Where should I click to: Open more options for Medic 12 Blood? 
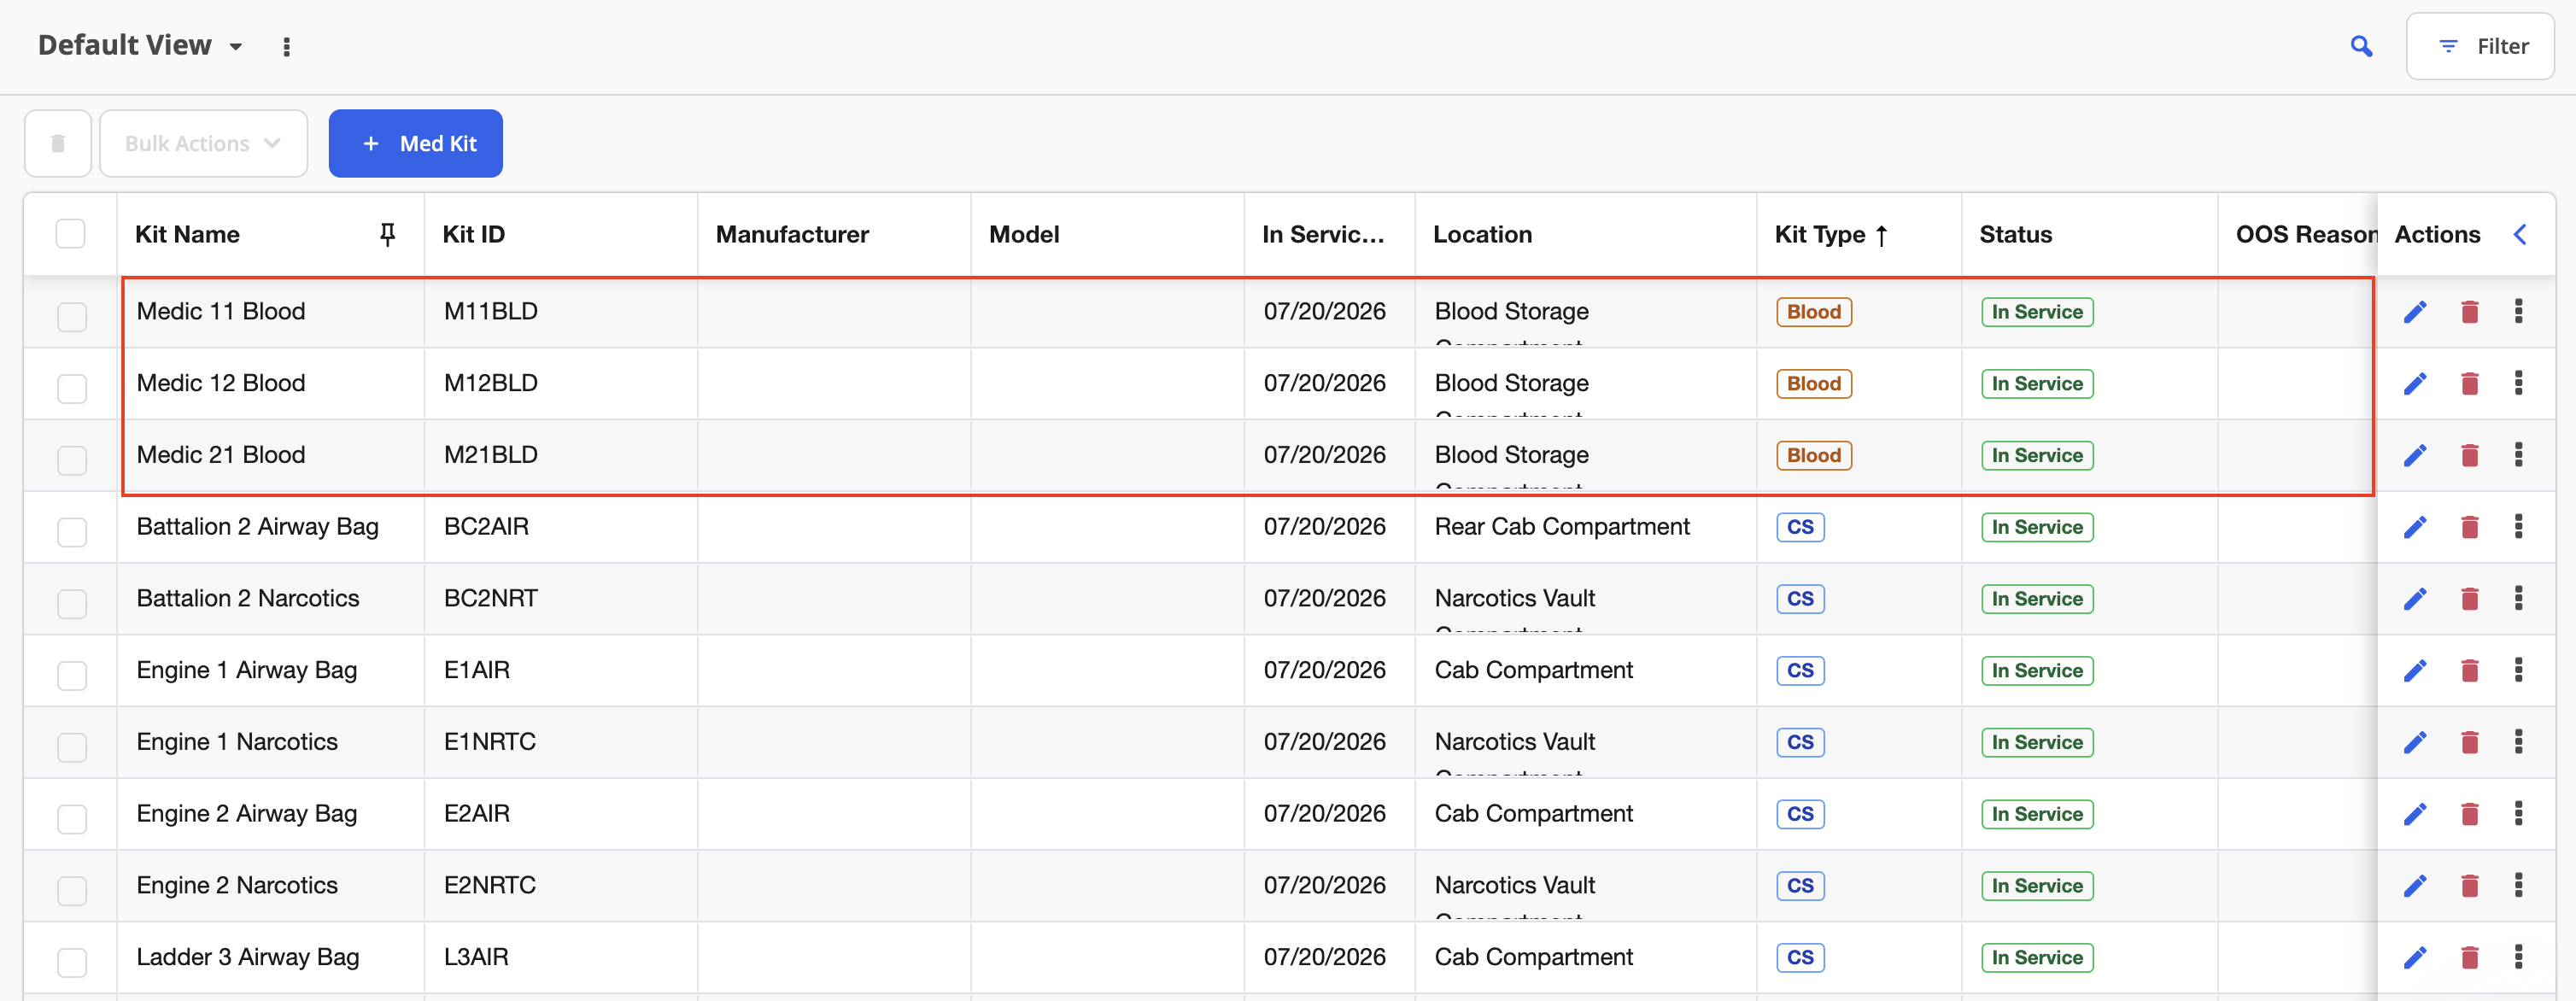tap(2518, 383)
